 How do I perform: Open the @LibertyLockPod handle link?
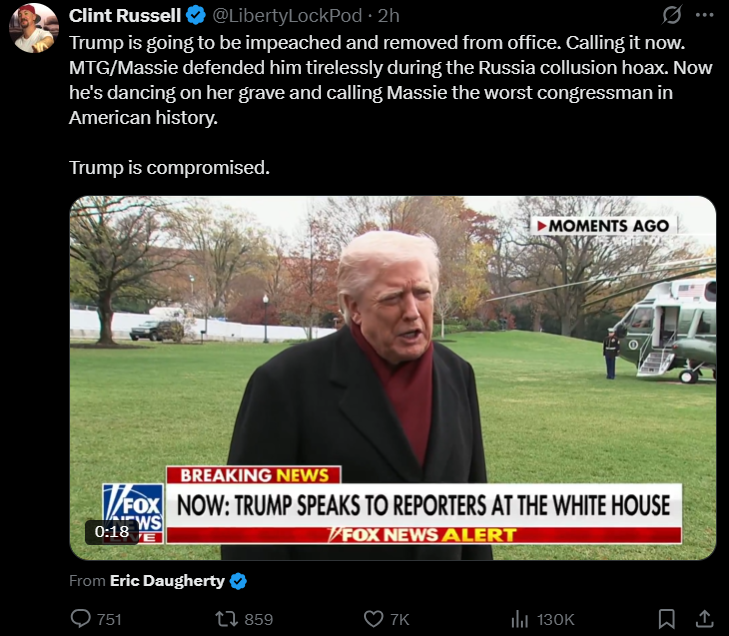click(287, 15)
